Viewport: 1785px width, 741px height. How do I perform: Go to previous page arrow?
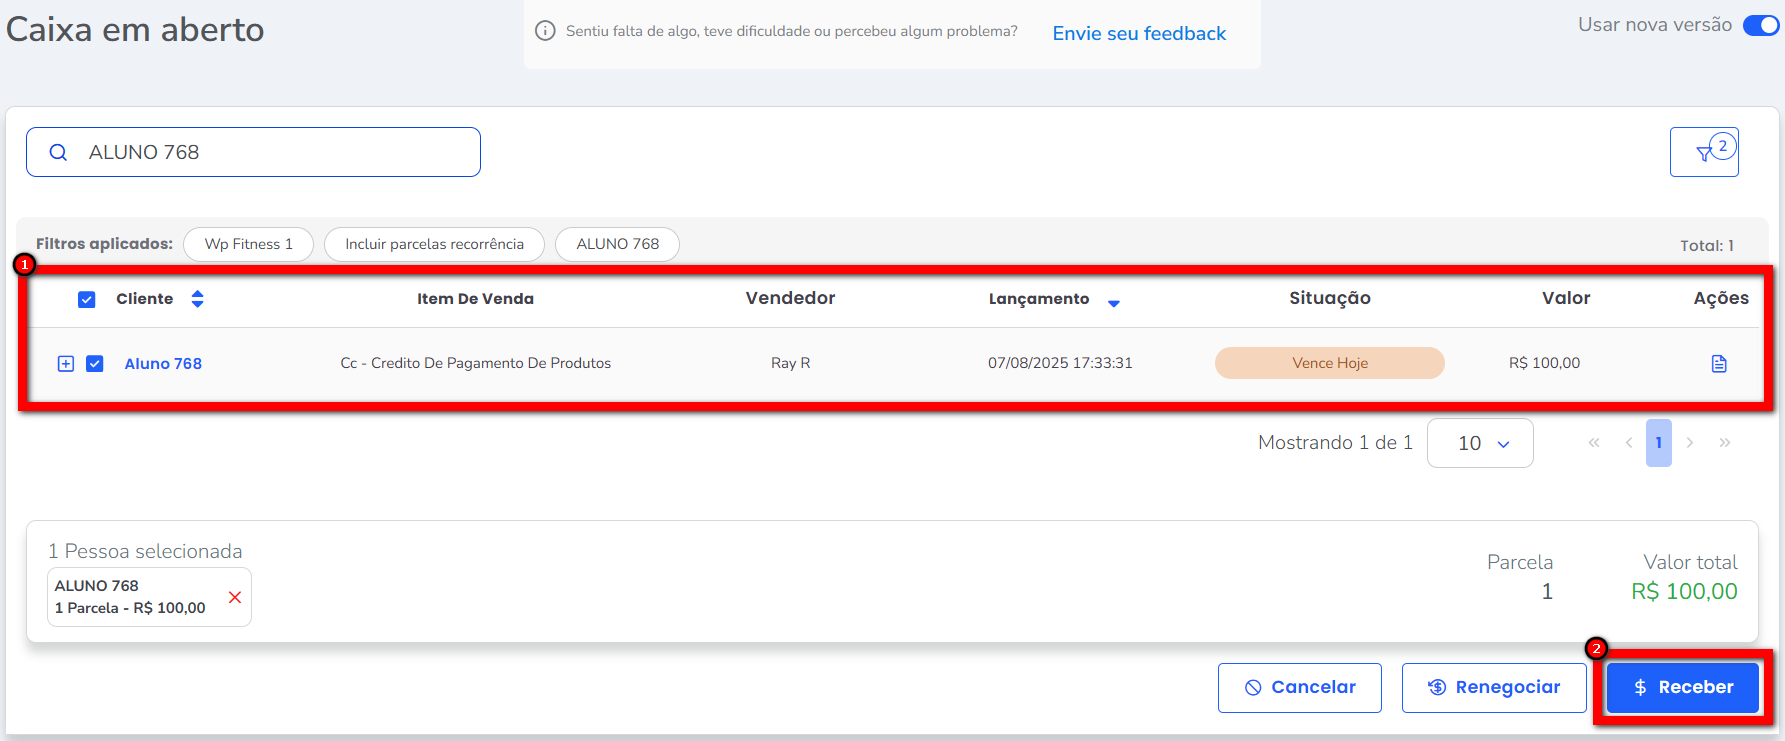coord(1629,443)
